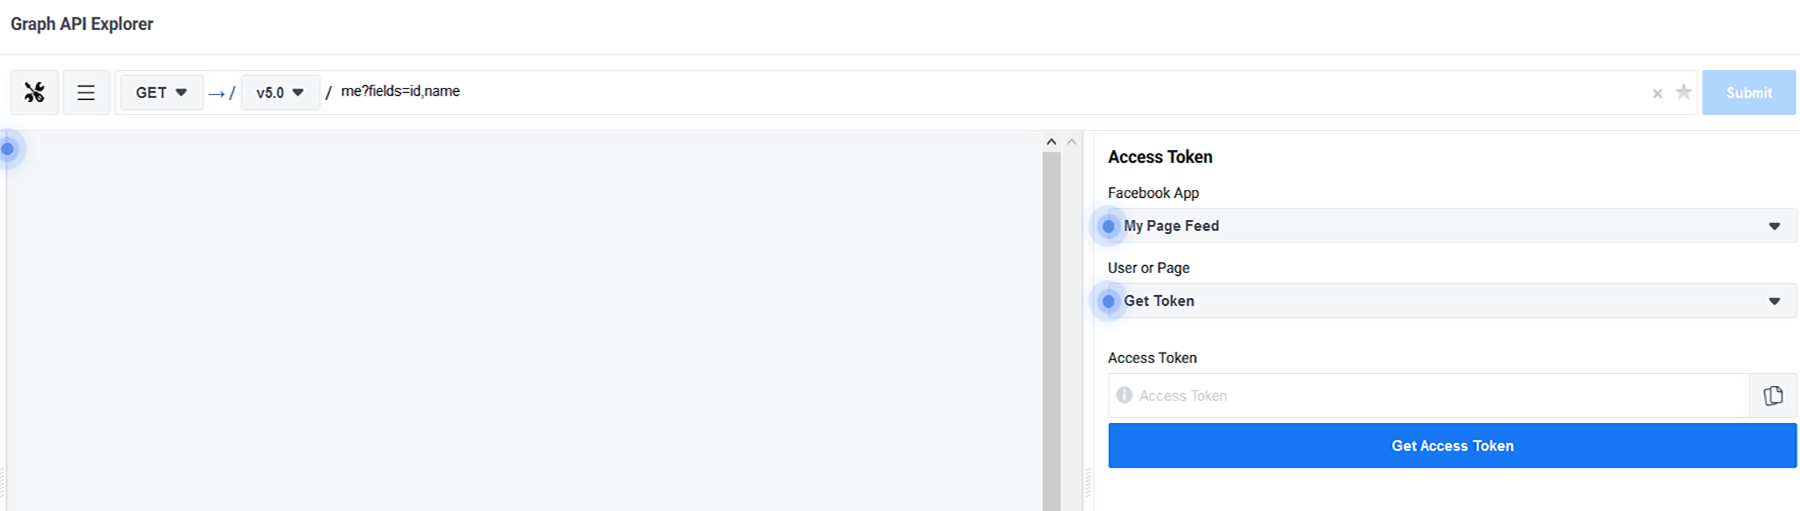Image resolution: width=1800 pixels, height=511 pixels.
Task: Open the tools wrench and screwdriver icon
Action: [34, 93]
